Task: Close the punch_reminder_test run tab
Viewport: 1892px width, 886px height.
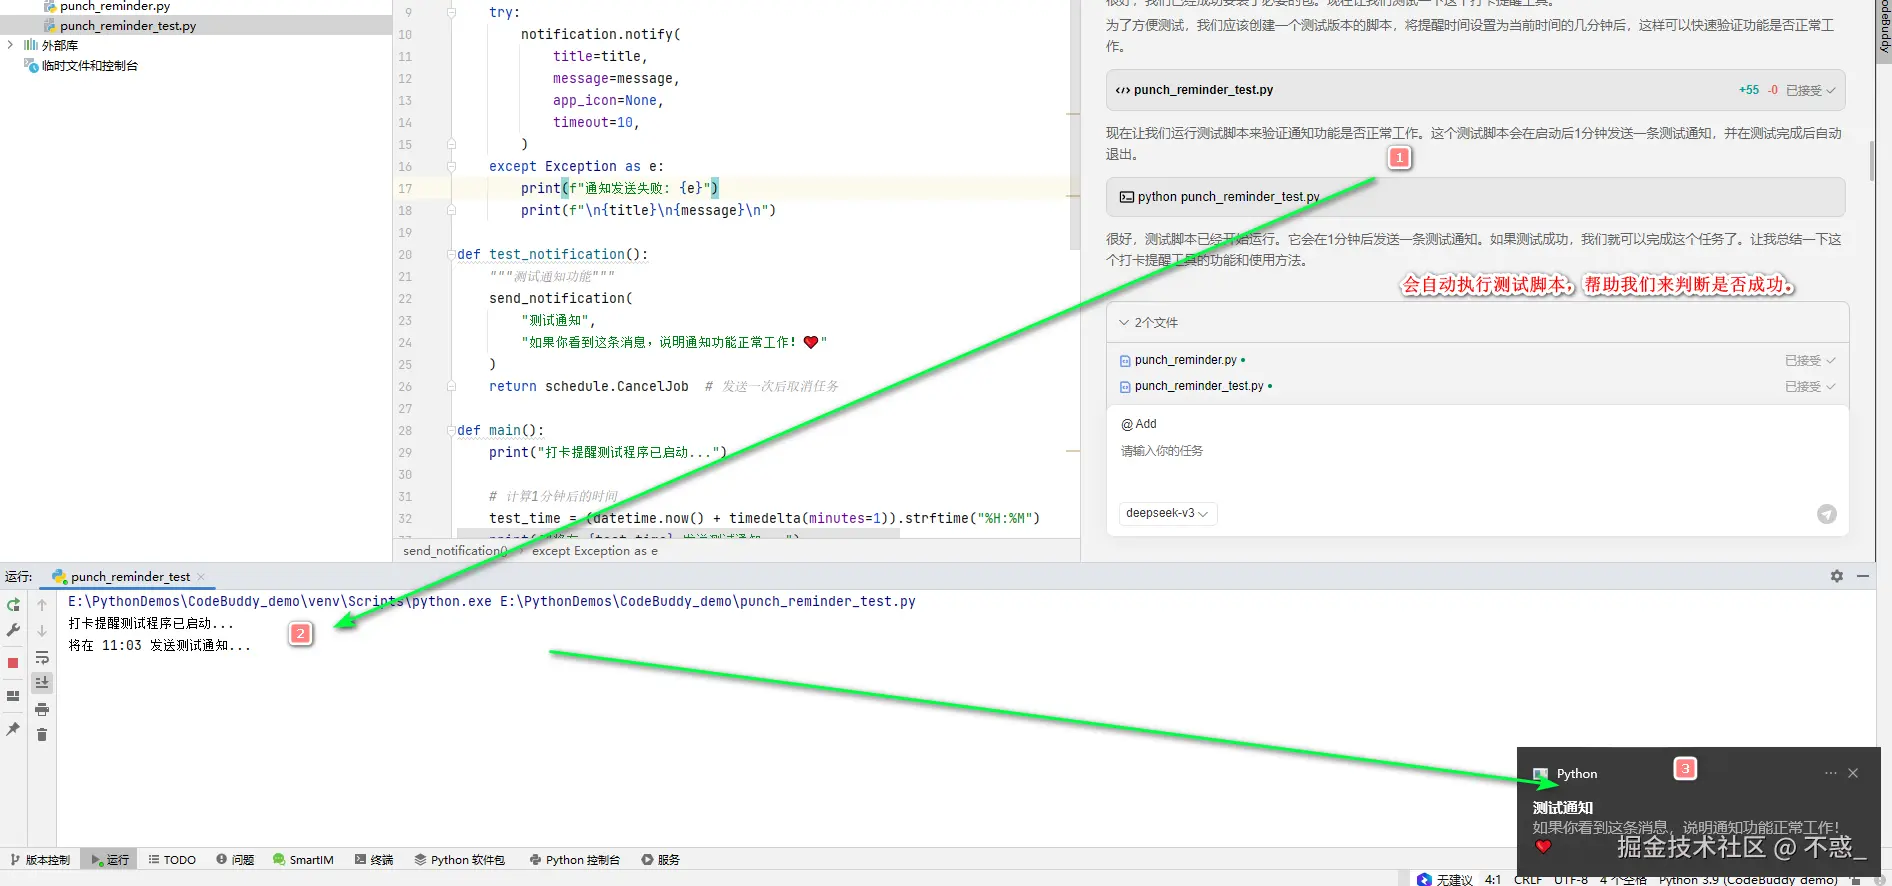Action: point(201,577)
